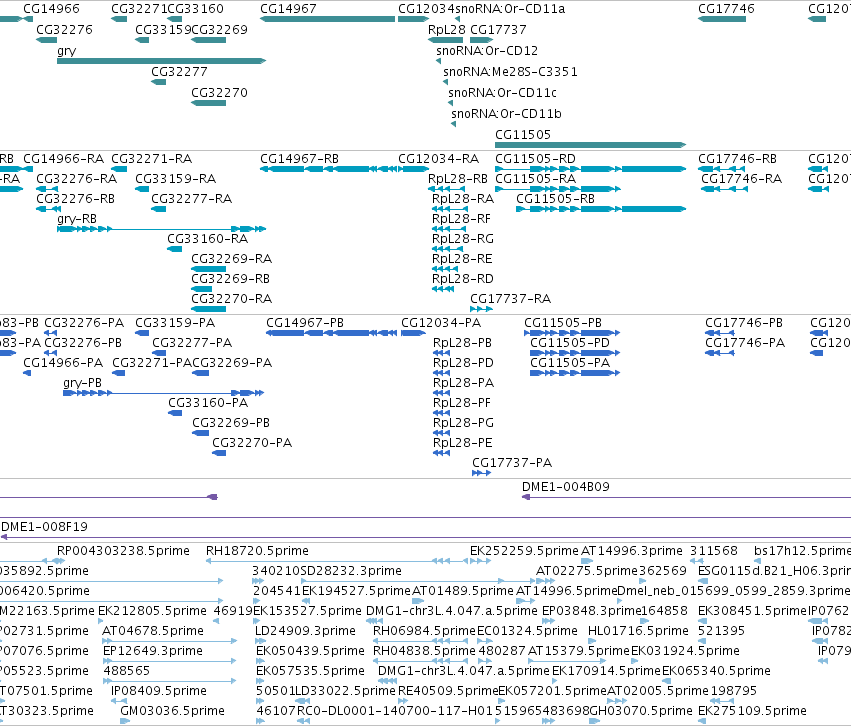Select the gry gene span
This screenshot has width=851, height=726.
pos(161,61)
